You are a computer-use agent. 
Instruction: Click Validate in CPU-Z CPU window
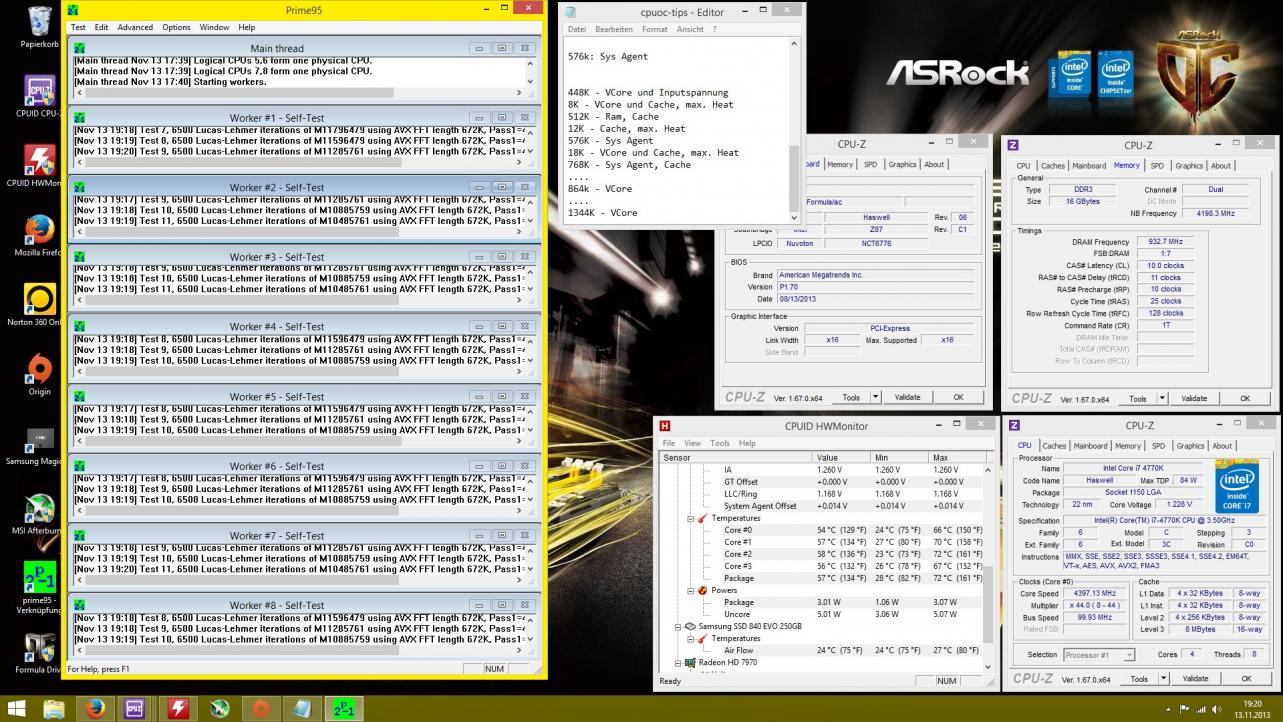pos(1195,678)
